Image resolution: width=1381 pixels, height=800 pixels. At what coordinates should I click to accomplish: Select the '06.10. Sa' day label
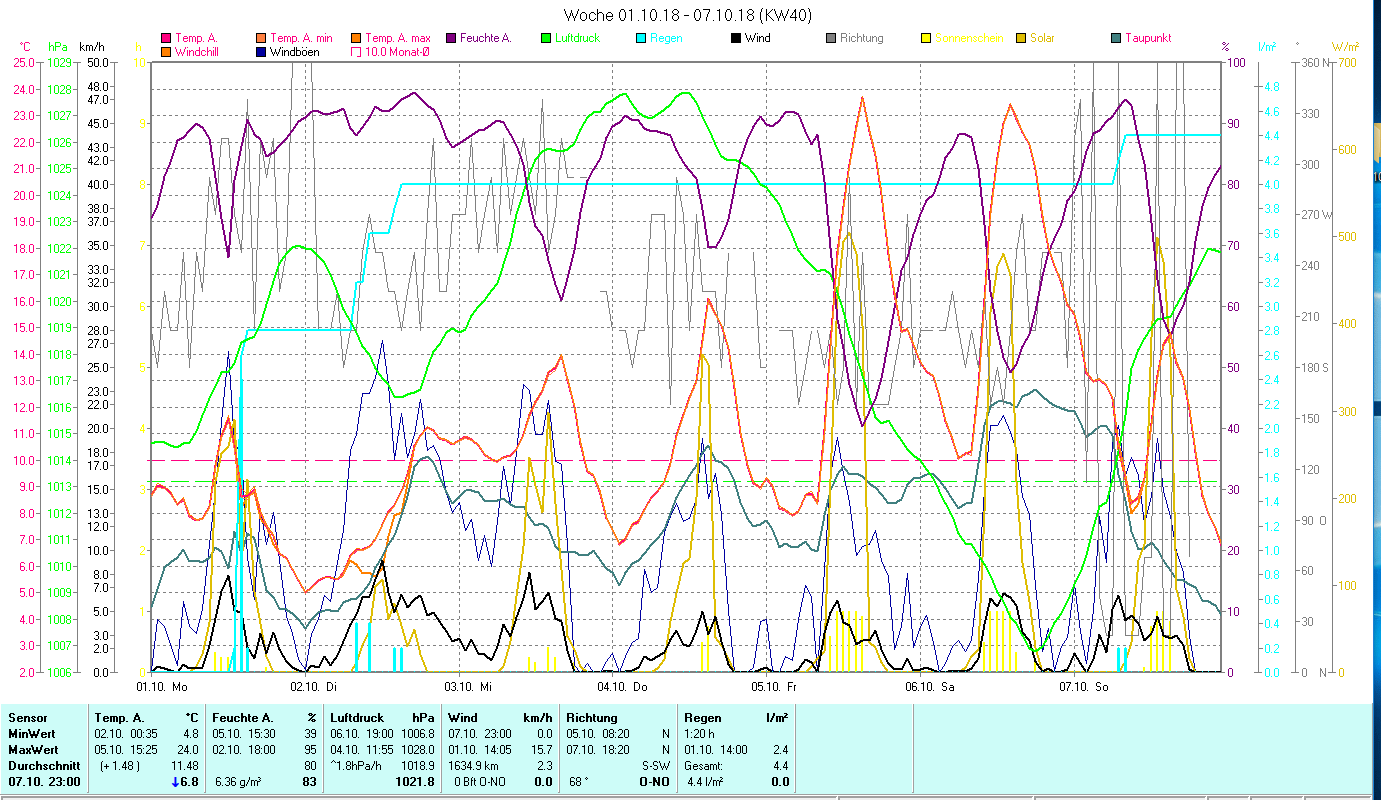[929, 687]
